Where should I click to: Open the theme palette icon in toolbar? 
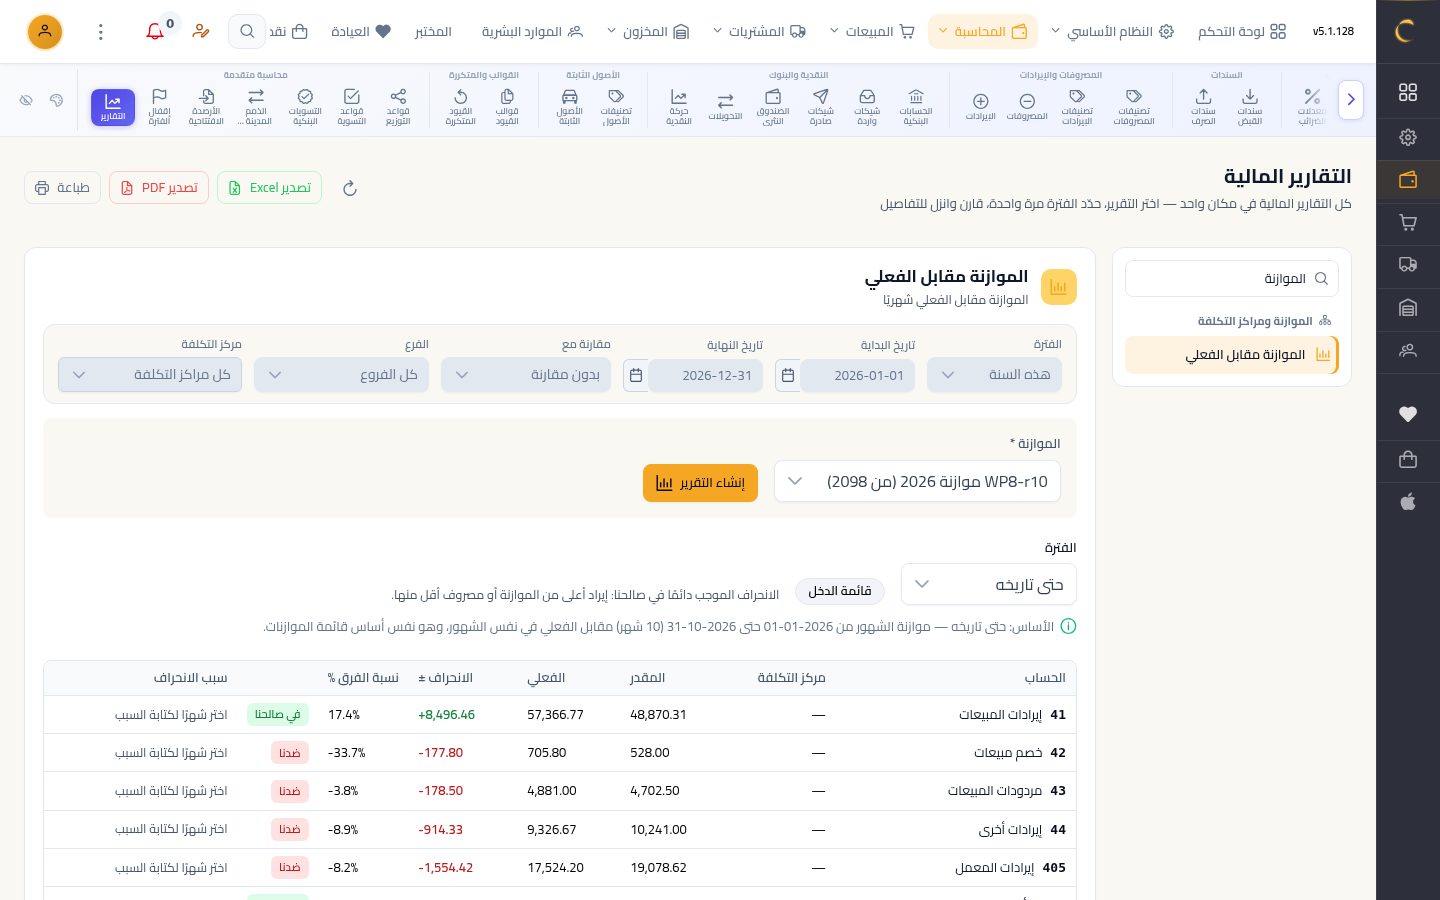[x=56, y=100]
